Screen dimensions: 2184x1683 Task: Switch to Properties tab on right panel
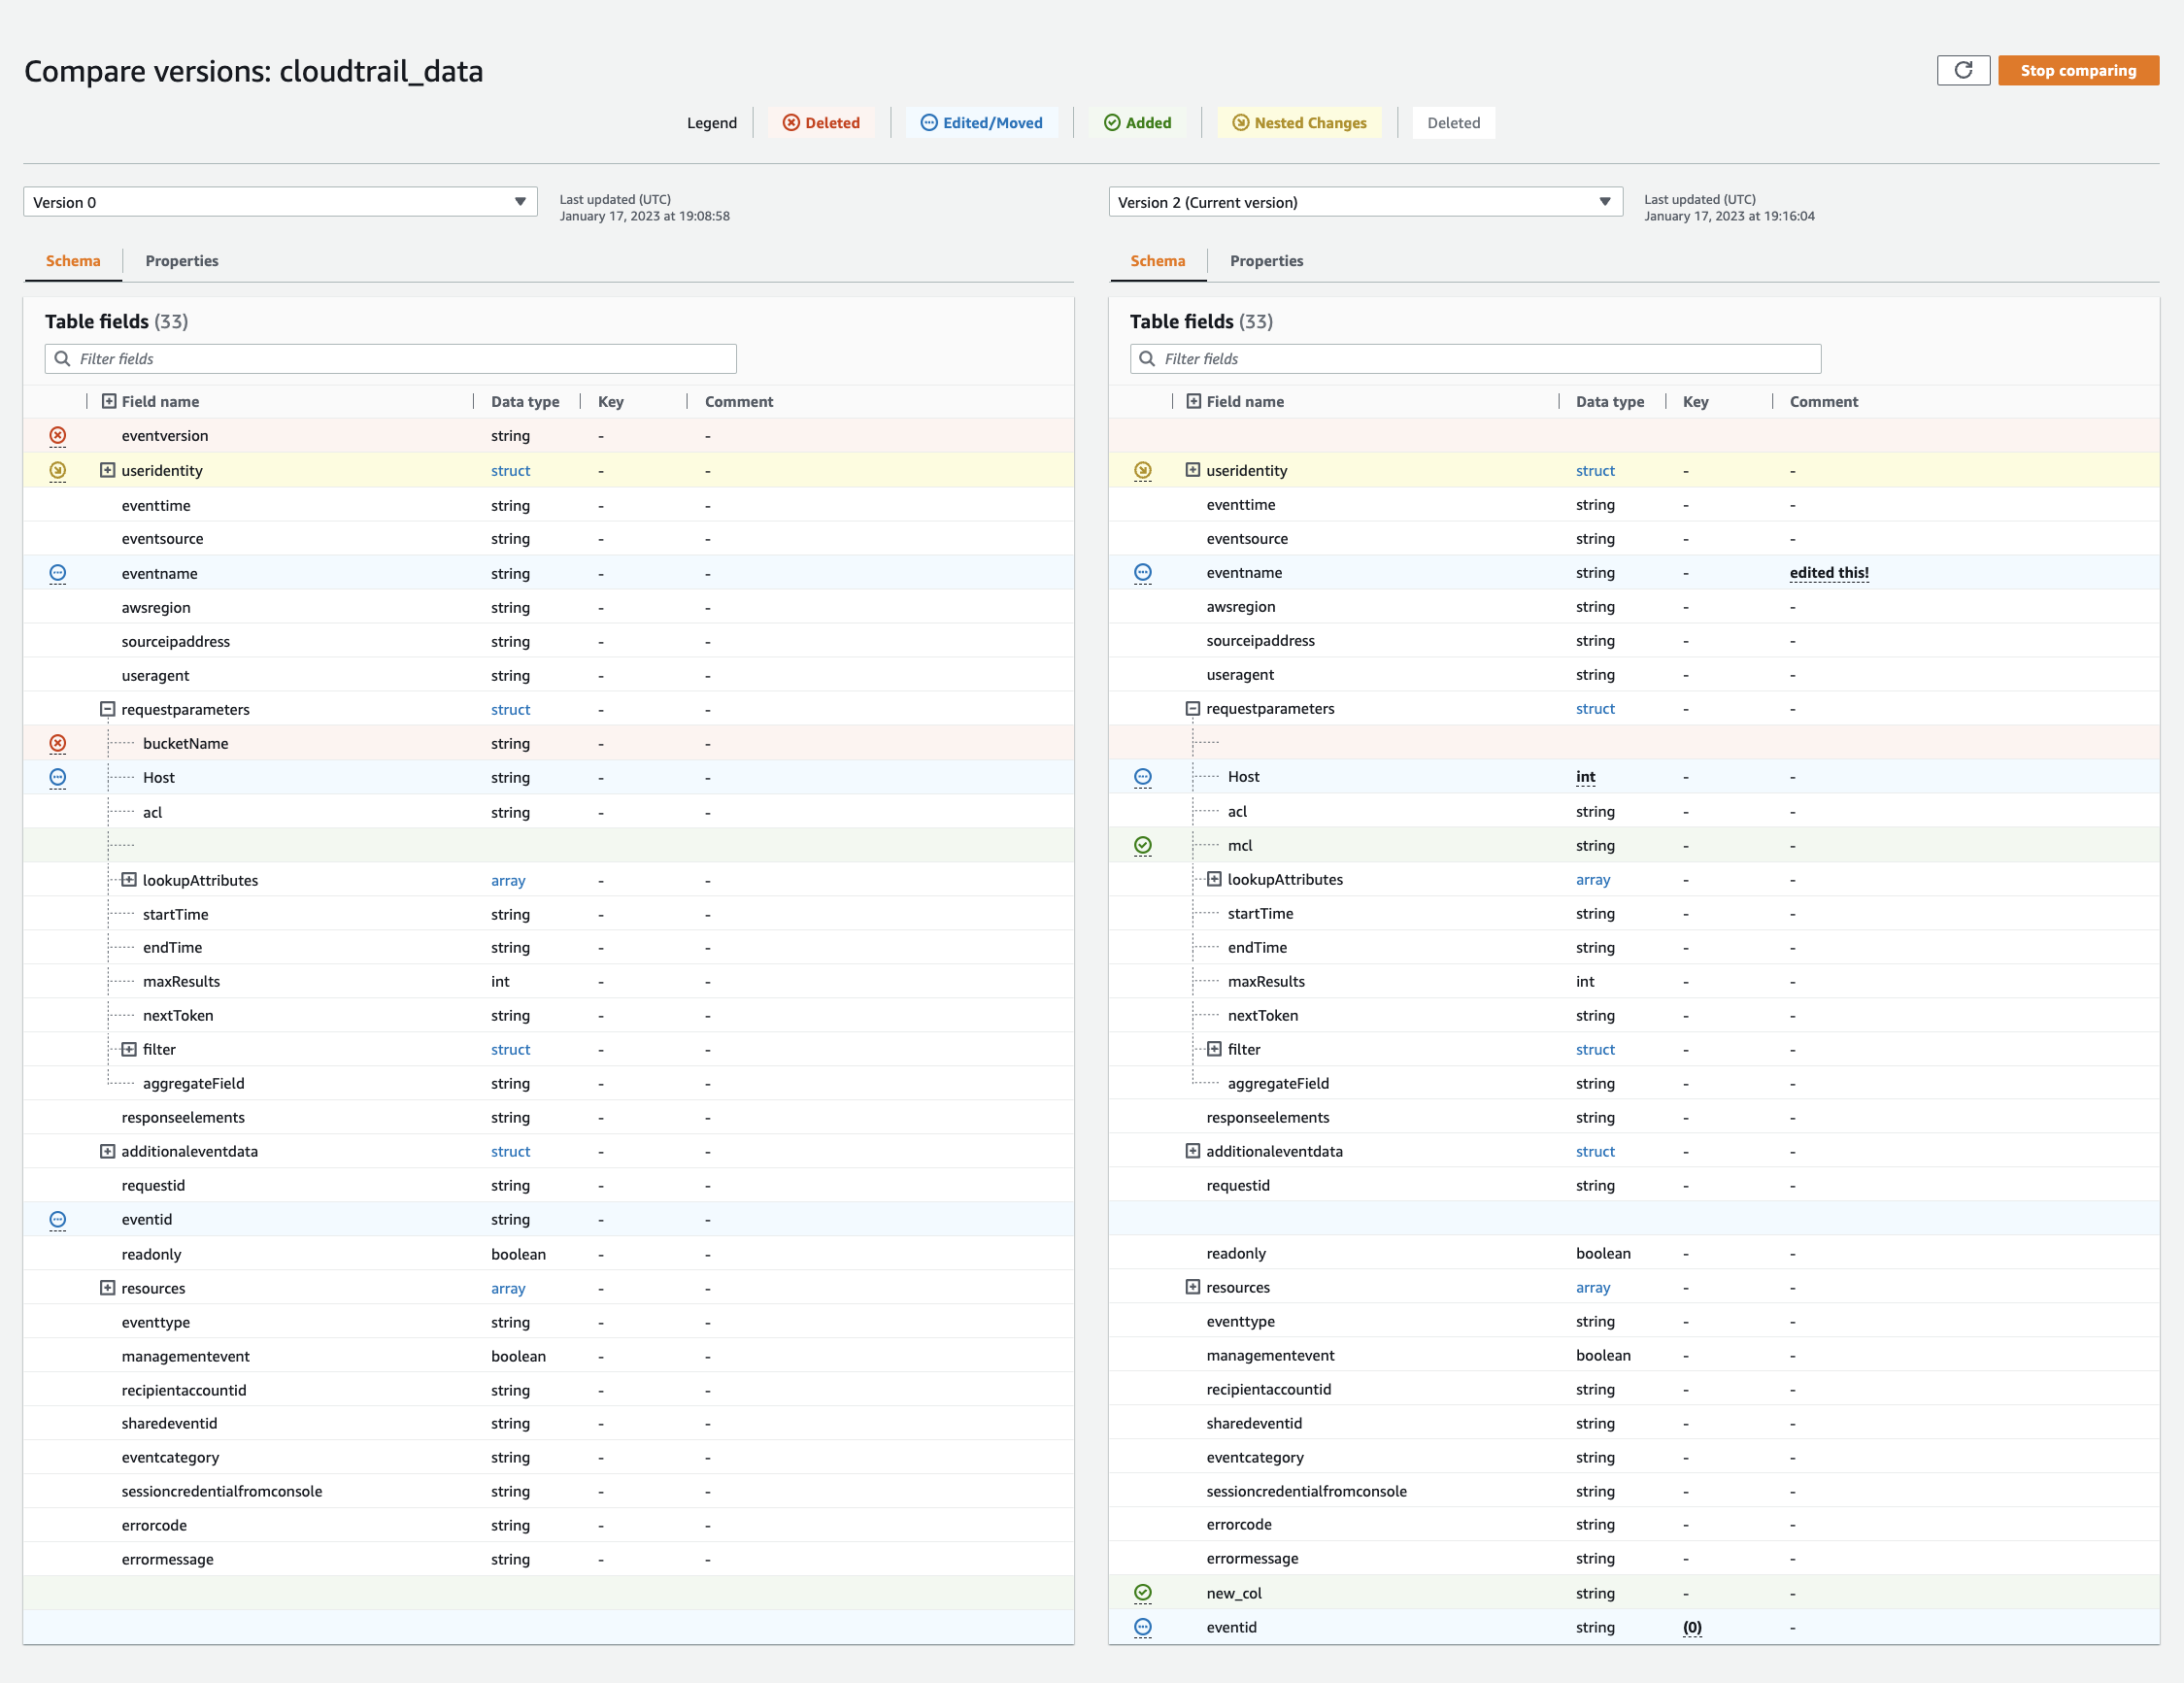coord(1267,260)
